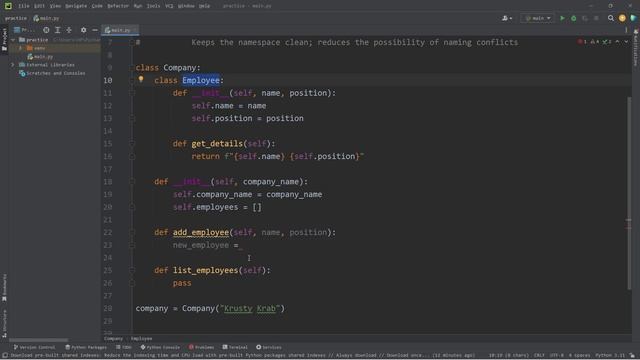Toggle the Project tool window side tab
The image size is (640, 360).
pyautogui.click(x=4, y=40)
